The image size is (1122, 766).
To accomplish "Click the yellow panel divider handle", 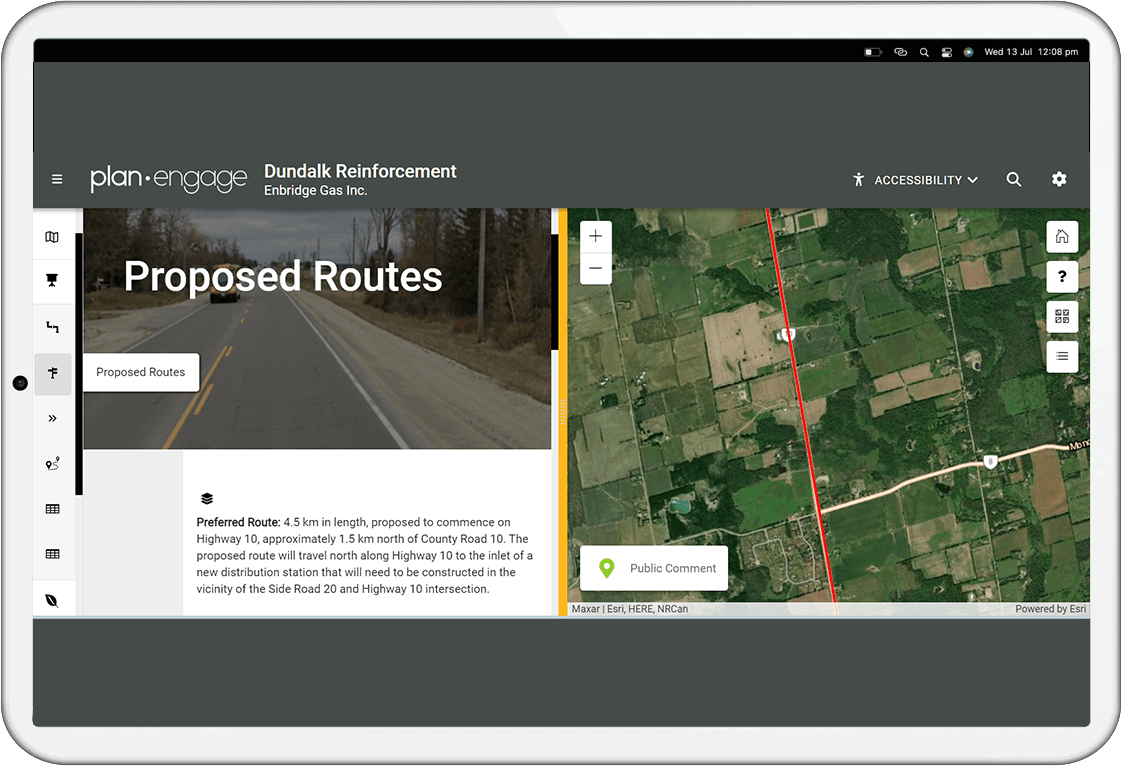I will (x=563, y=412).
